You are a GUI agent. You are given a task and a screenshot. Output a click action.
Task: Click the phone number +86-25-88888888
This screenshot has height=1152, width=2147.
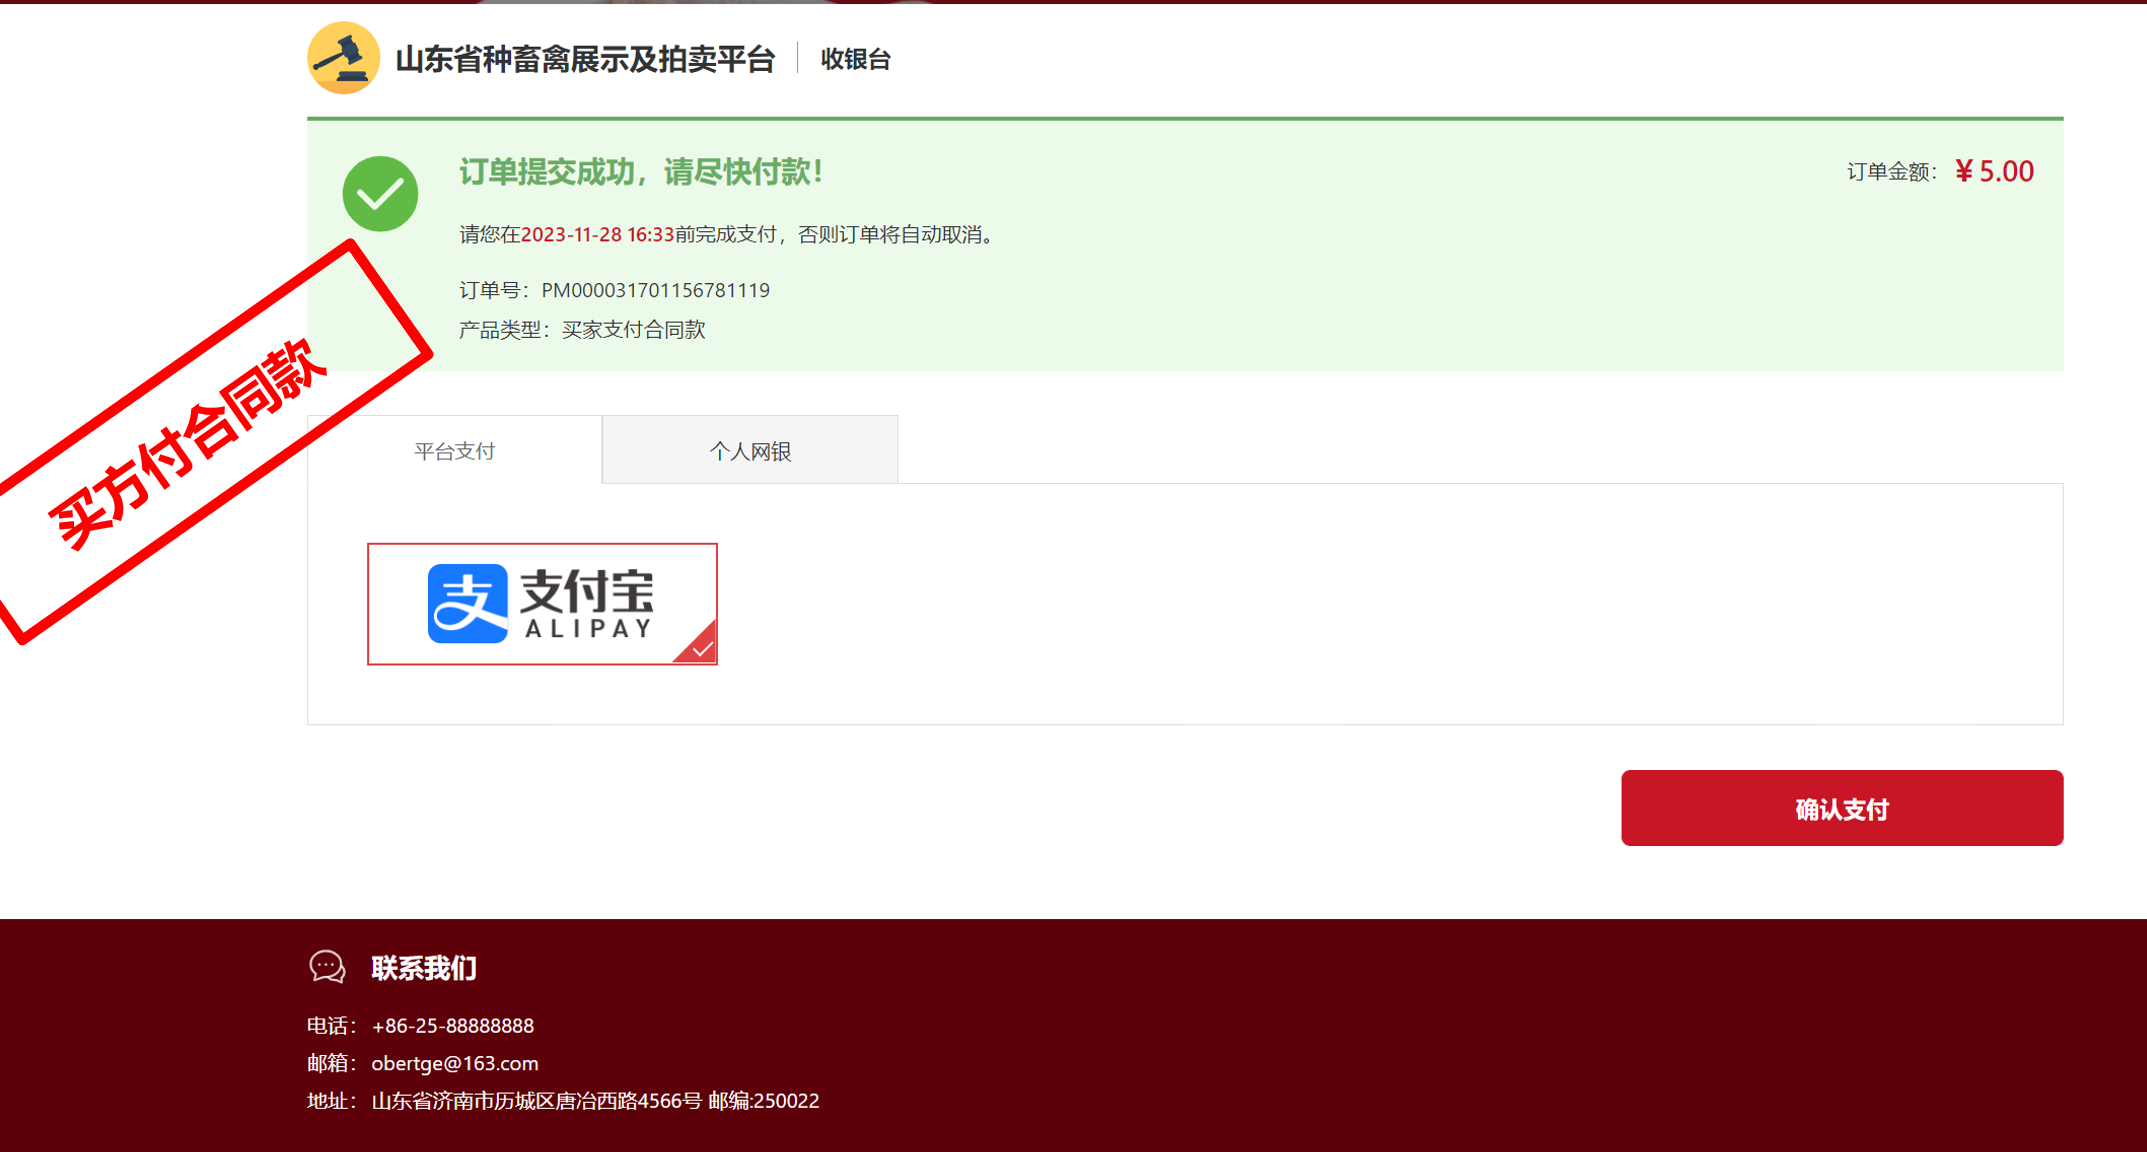452,1025
